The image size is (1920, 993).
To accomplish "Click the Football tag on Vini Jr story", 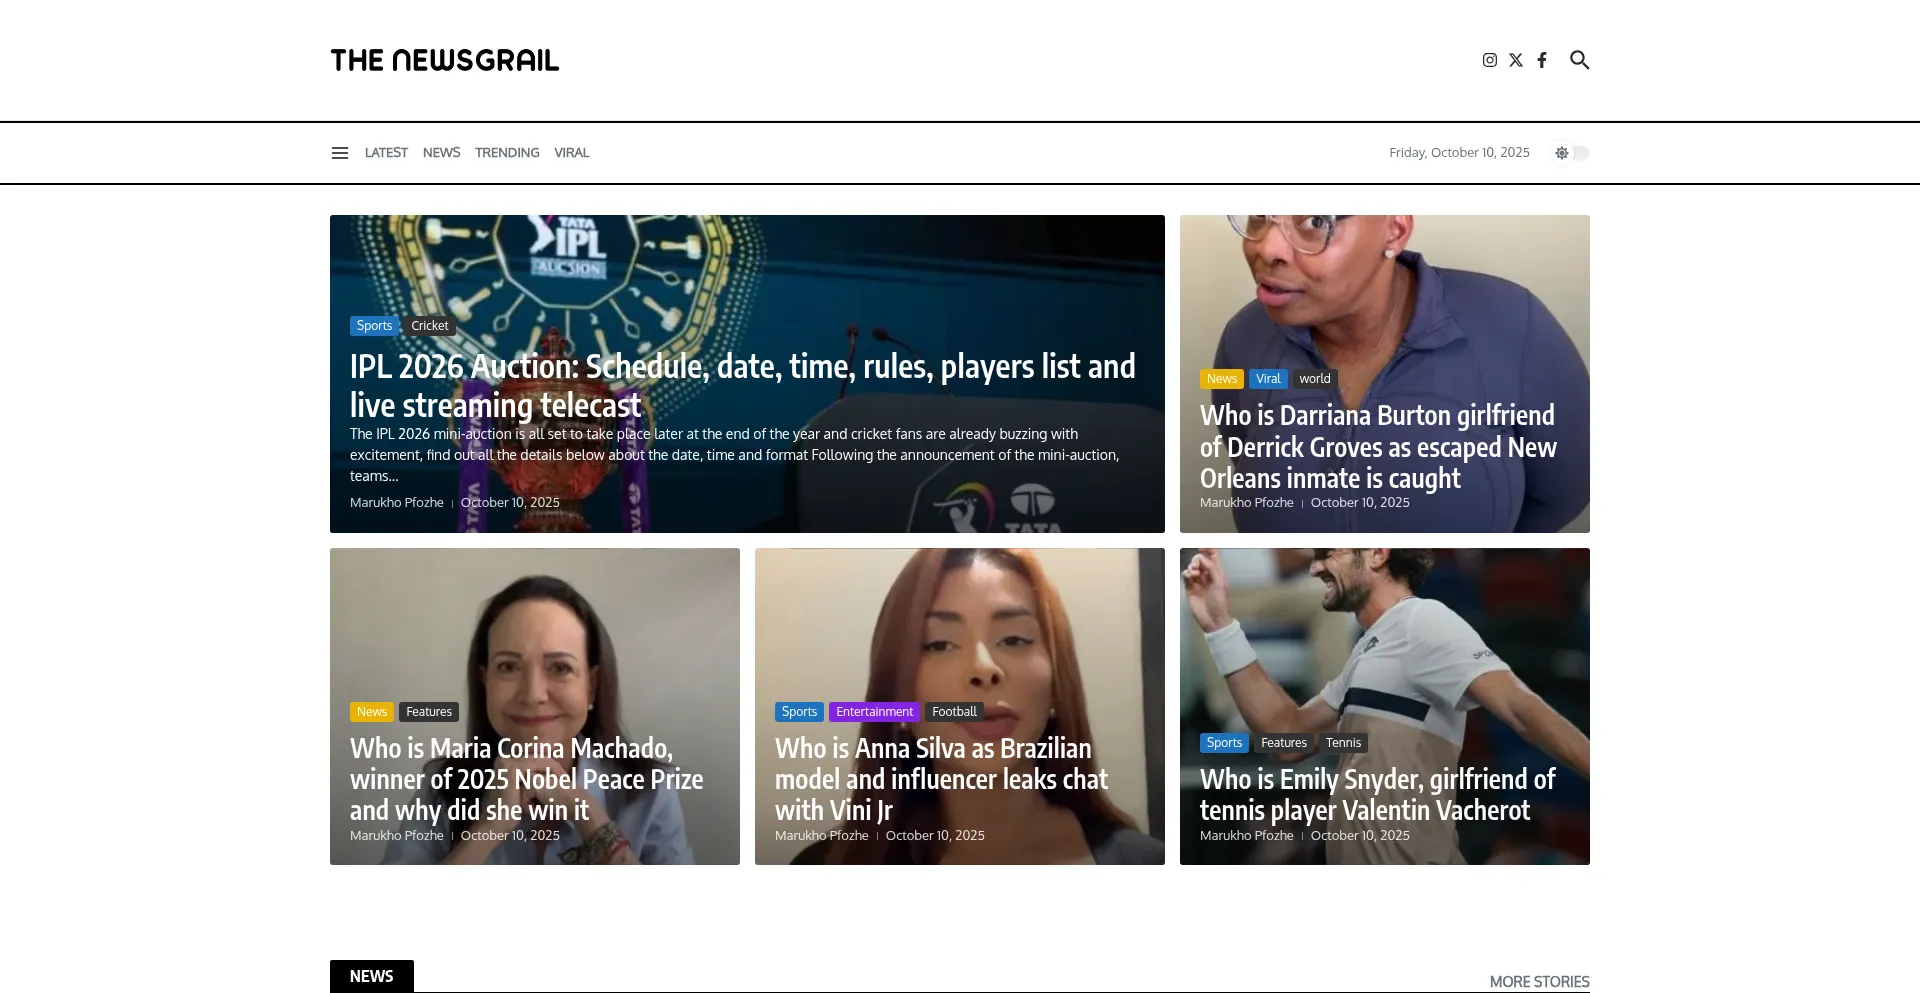I will 954,712.
